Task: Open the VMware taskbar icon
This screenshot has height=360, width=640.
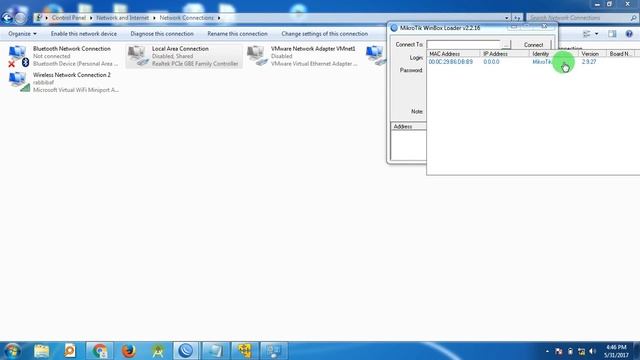Action: pyautogui.click(x=244, y=351)
